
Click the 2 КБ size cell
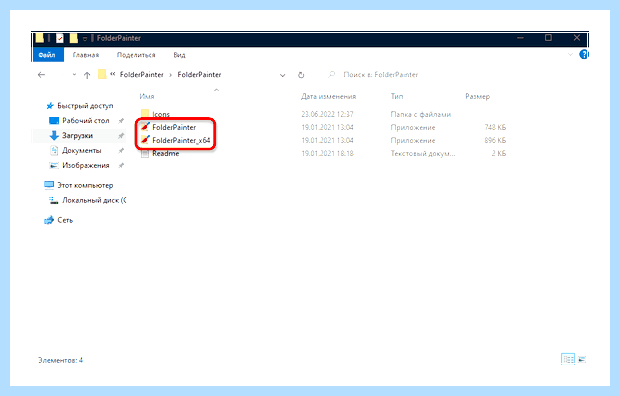[499, 153]
